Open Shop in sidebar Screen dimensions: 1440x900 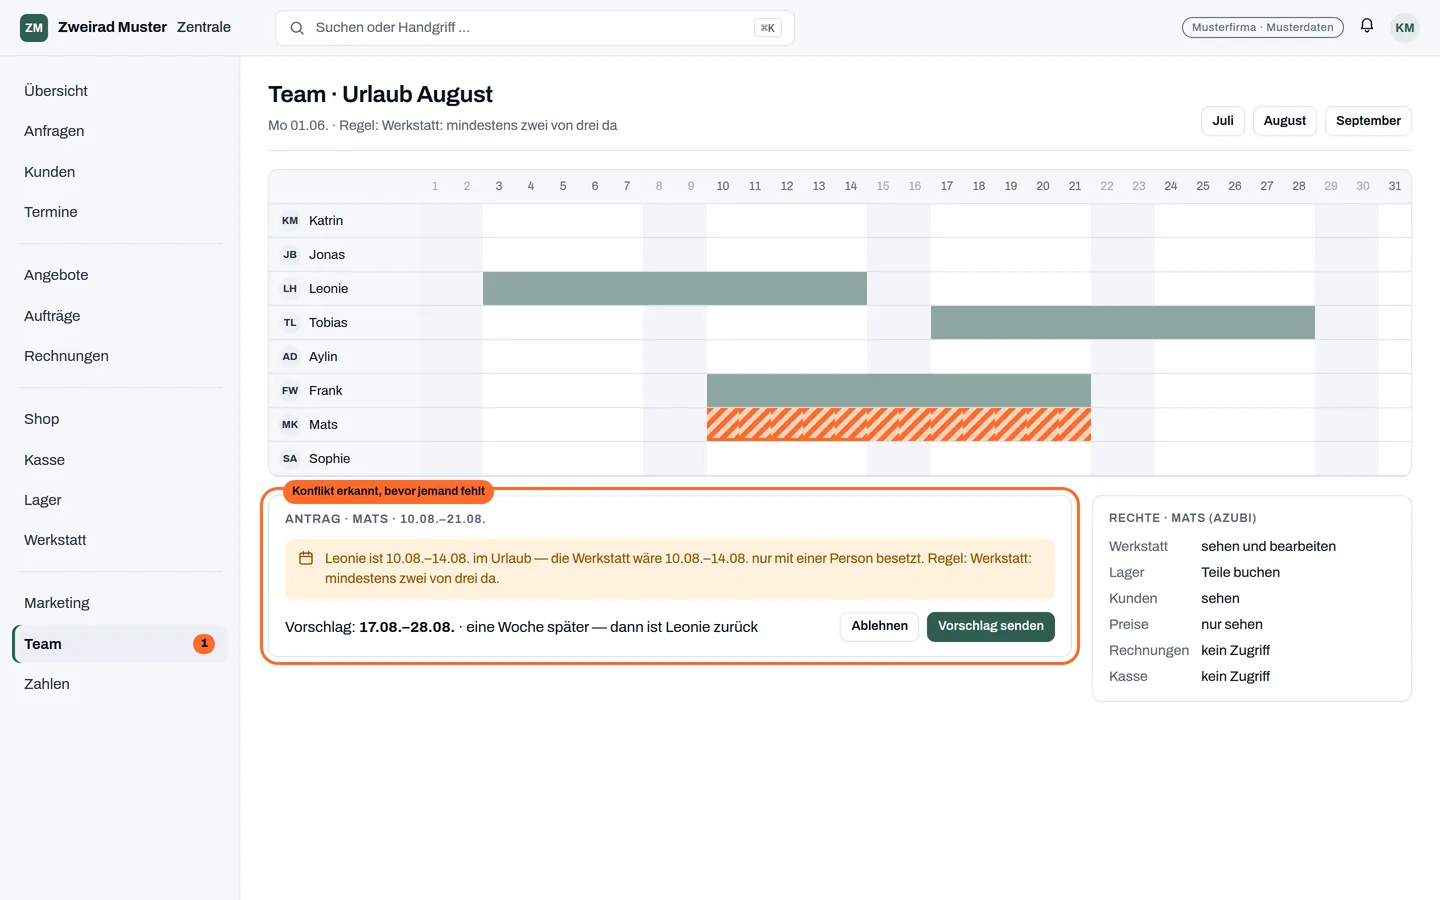click(x=120, y=419)
